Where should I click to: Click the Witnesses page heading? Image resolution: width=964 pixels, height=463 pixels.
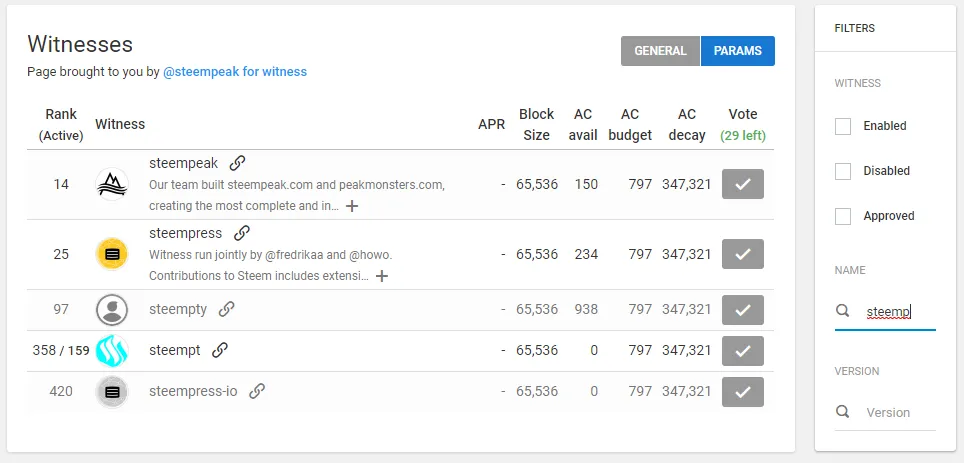tap(80, 44)
